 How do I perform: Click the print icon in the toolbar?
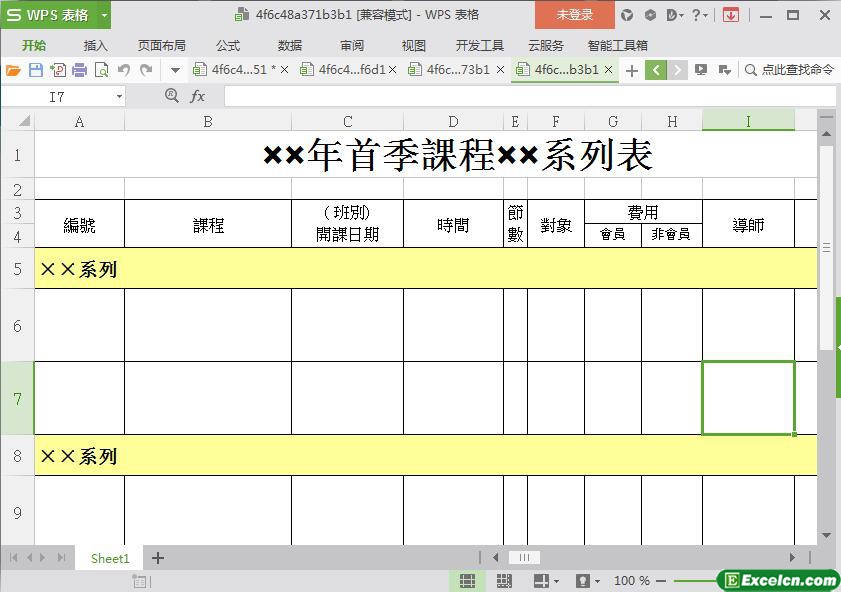(x=79, y=70)
